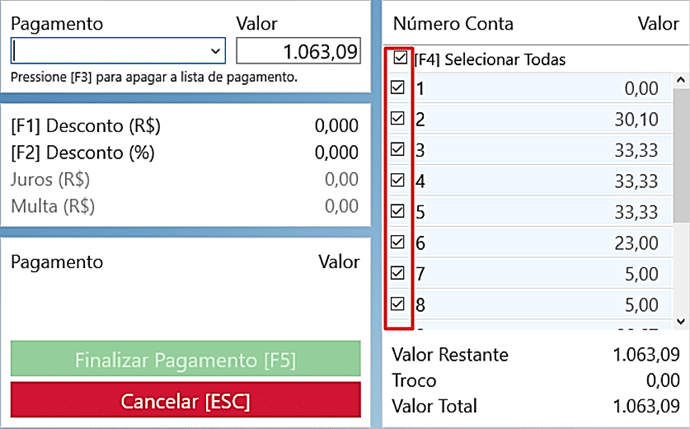Untick the conta 4 checkbox
The image size is (690, 429).
click(x=398, y=181)
